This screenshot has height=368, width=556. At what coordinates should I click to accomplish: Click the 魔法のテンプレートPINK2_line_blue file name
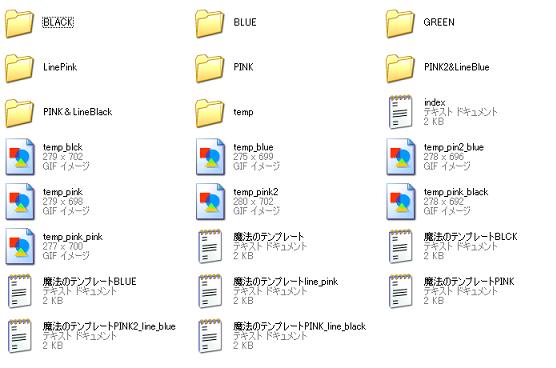click(x=109, y=326)
